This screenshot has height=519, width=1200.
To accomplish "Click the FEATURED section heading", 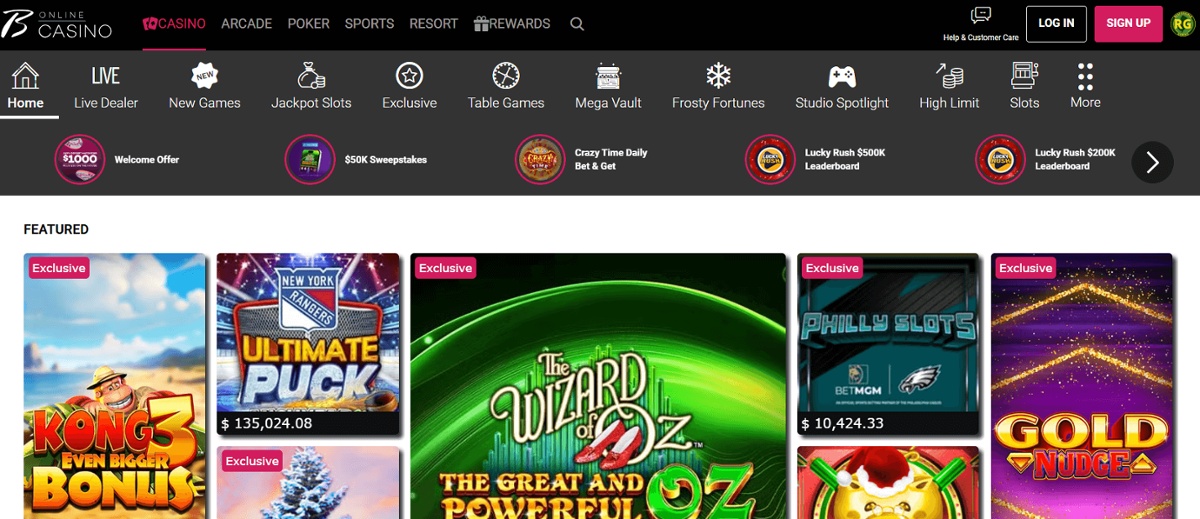I will pyautogui.click(x=56, y=229).
